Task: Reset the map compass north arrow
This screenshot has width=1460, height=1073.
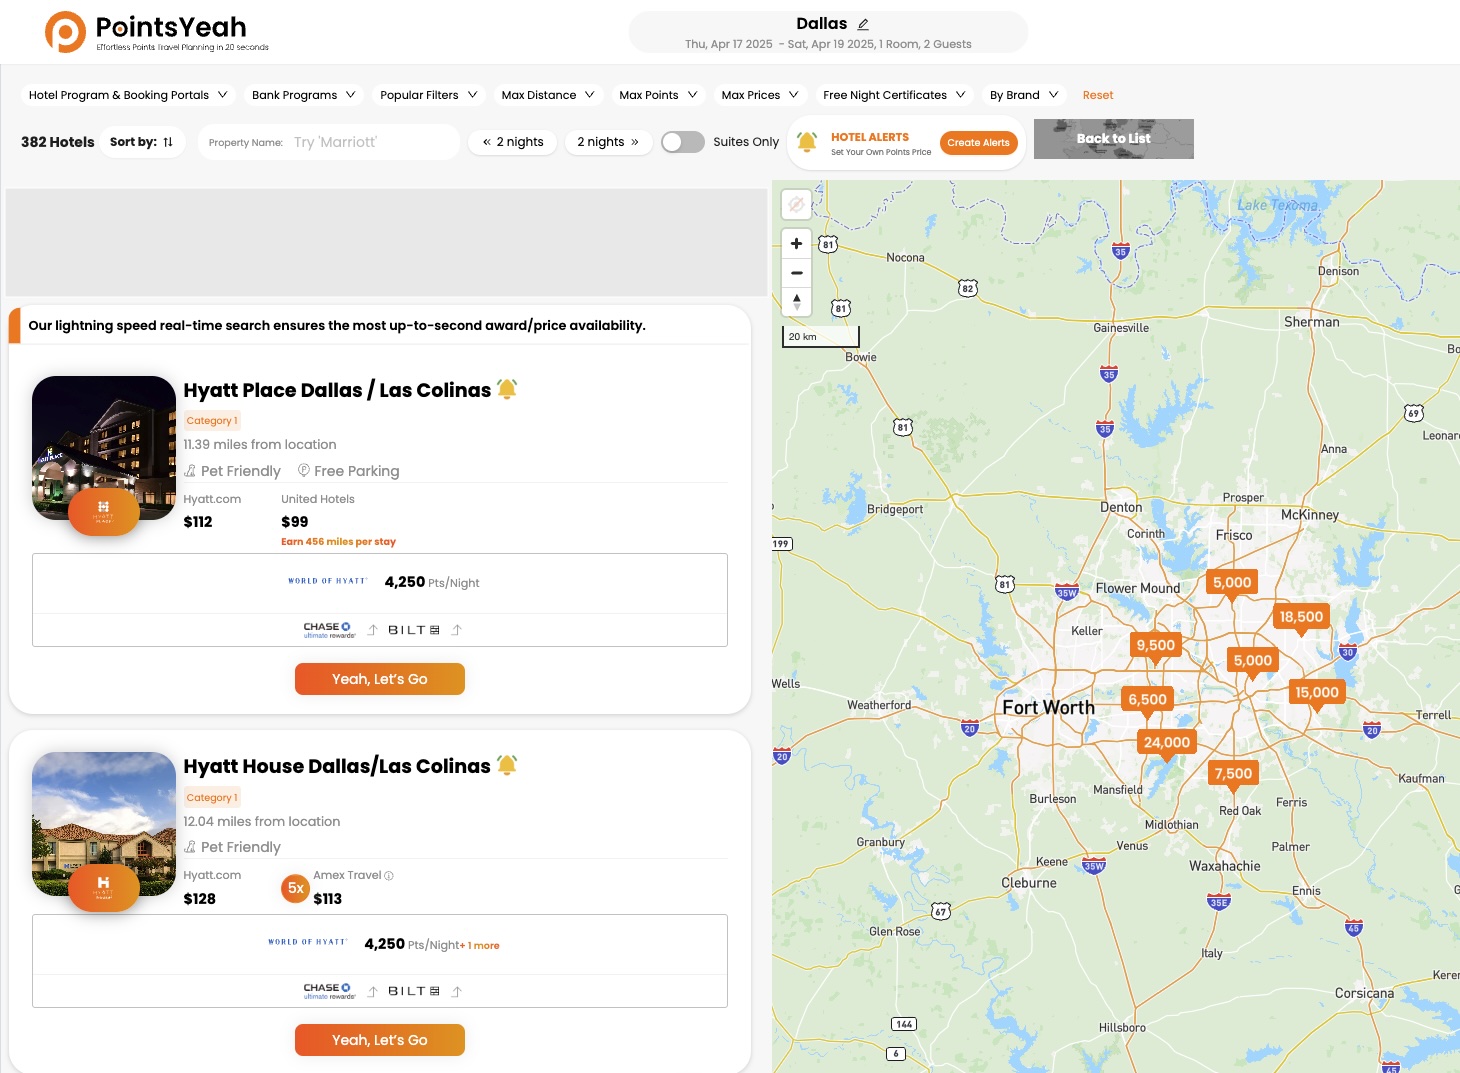Action: tap(796, 301)
